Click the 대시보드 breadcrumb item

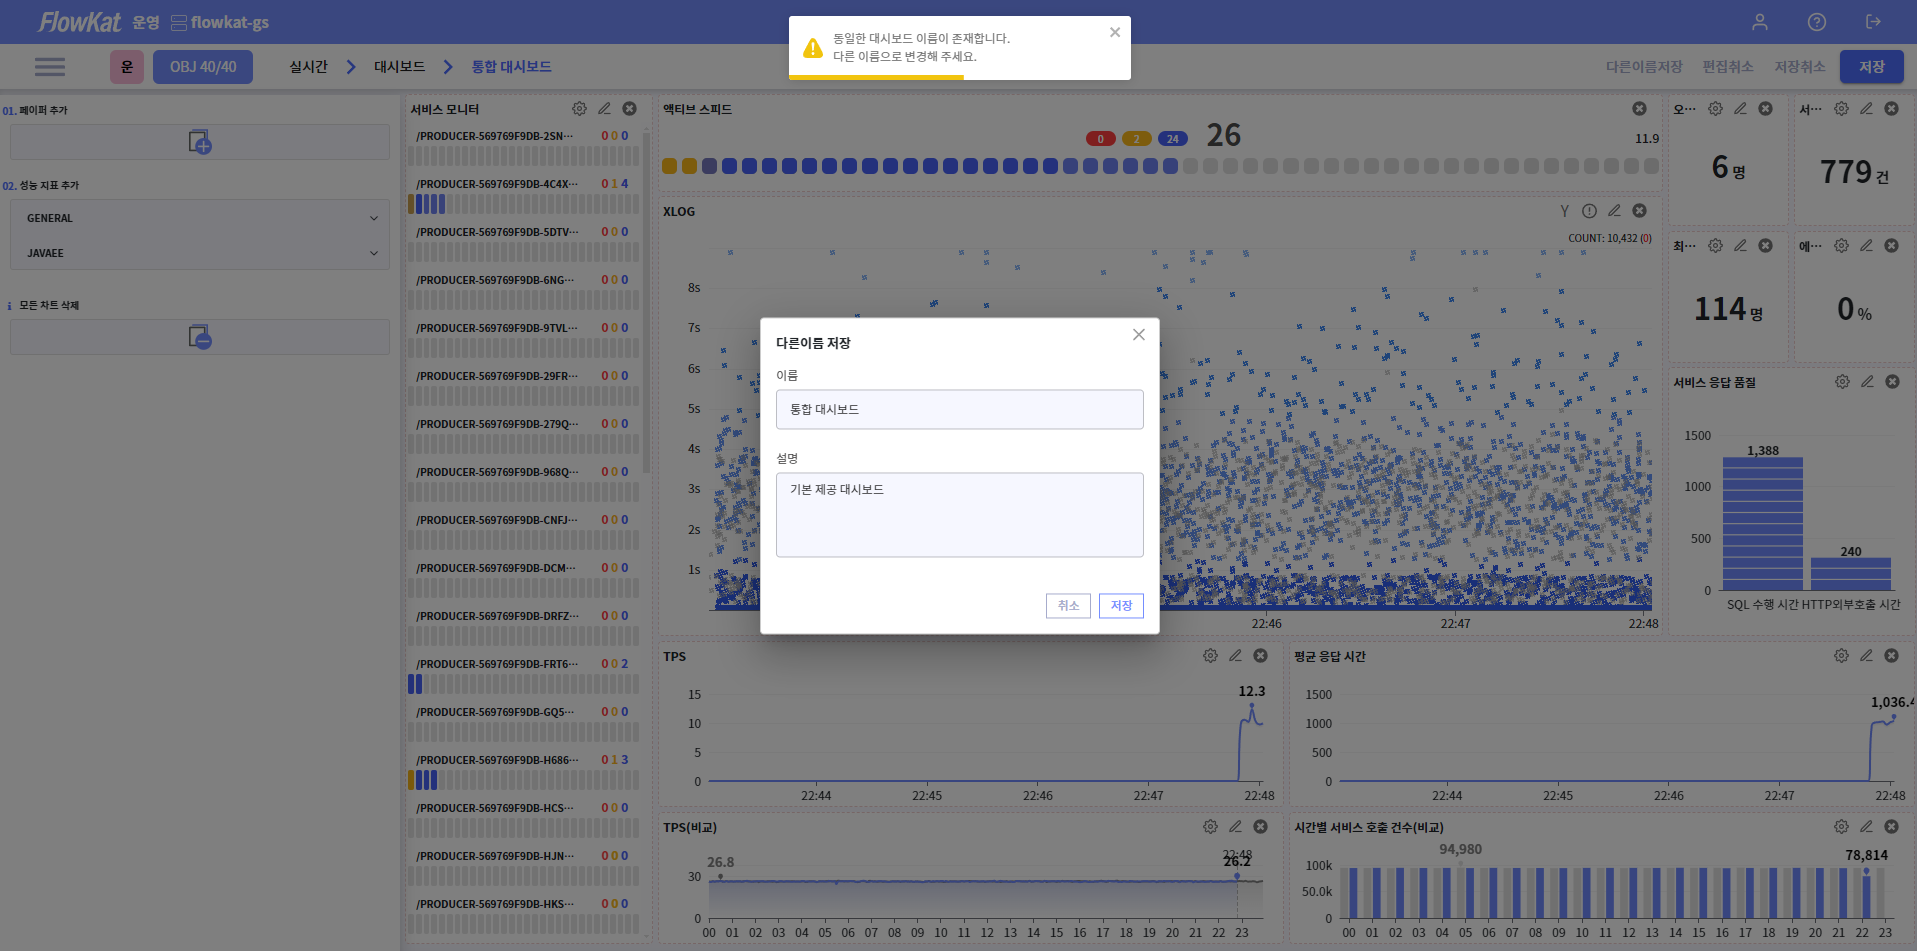[x=399, y=67]
